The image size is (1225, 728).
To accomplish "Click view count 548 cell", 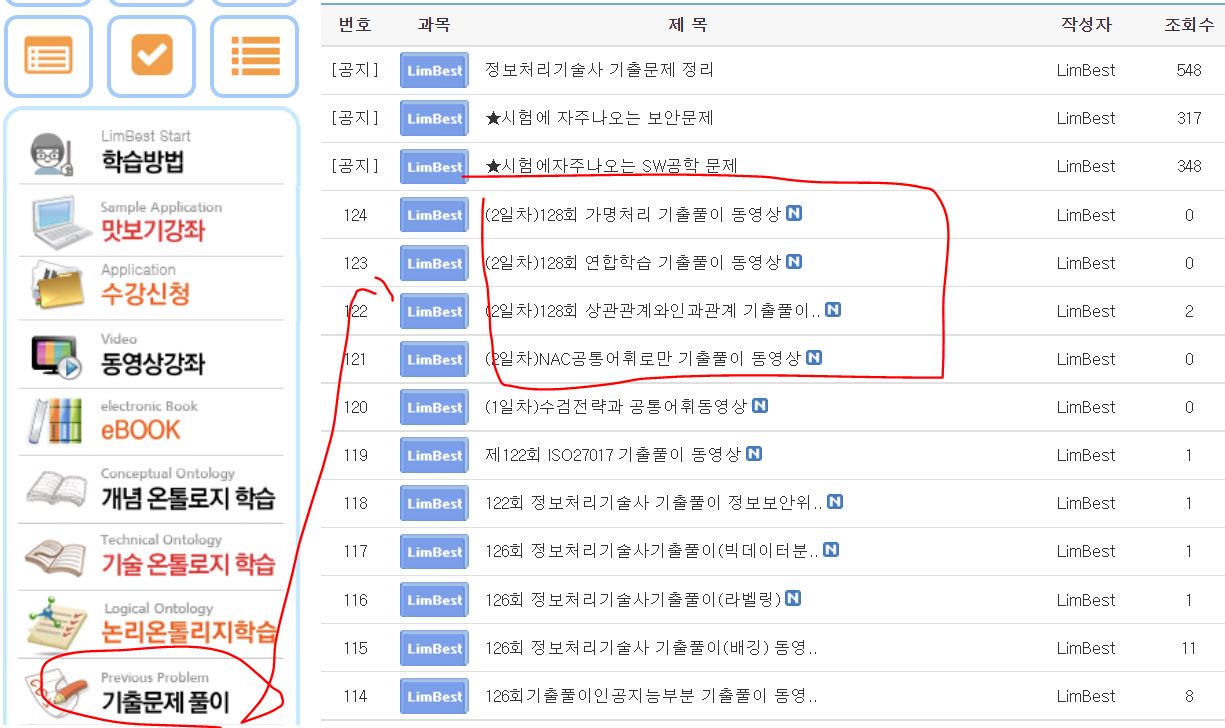I will [1189, 70].
